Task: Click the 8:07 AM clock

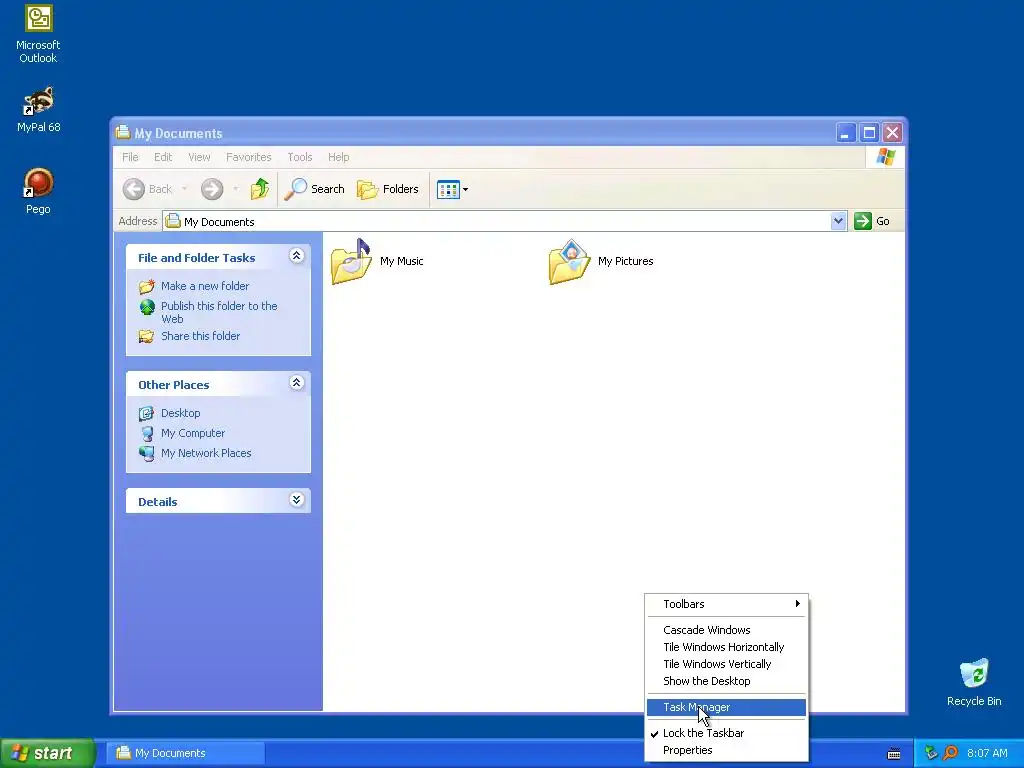Action: 987,753
